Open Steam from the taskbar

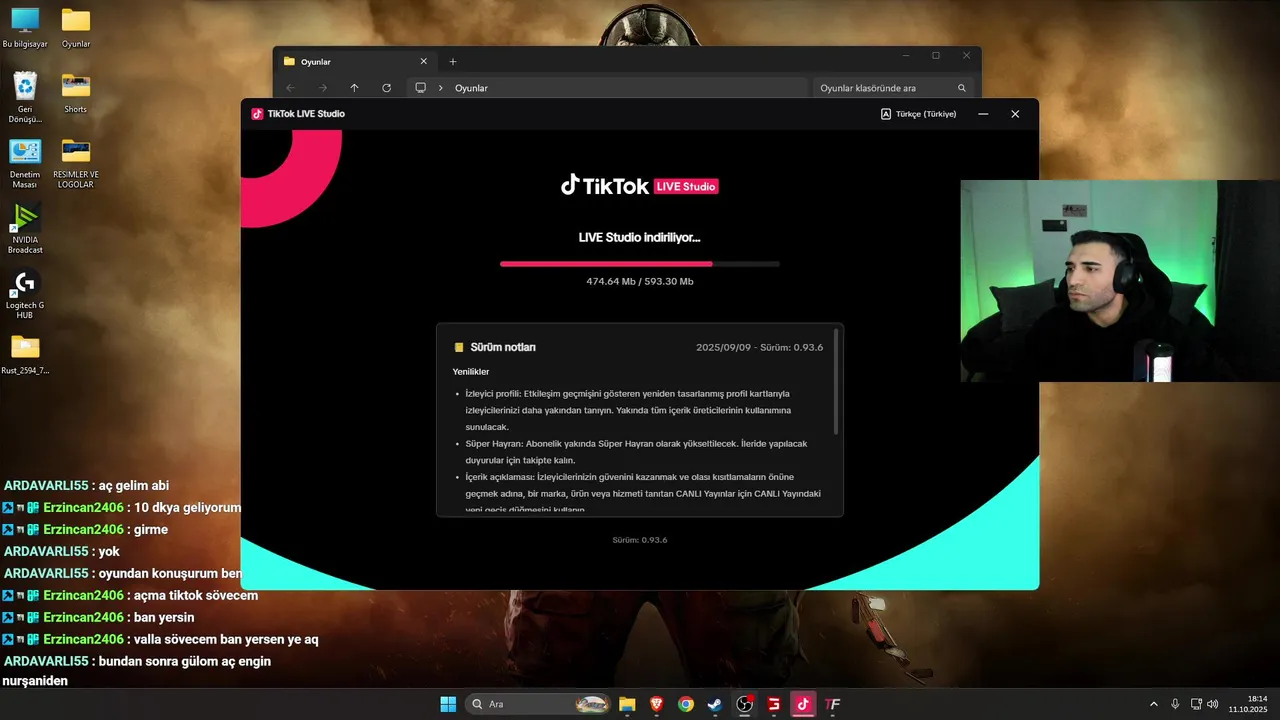pyautogui.click(x=715, y=704)
